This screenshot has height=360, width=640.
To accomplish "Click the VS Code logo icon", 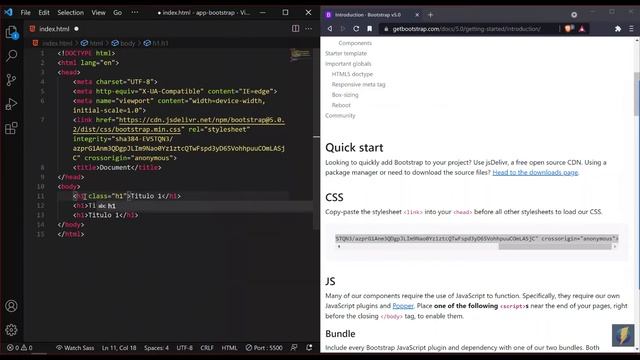I will click(x=8, y=12).
